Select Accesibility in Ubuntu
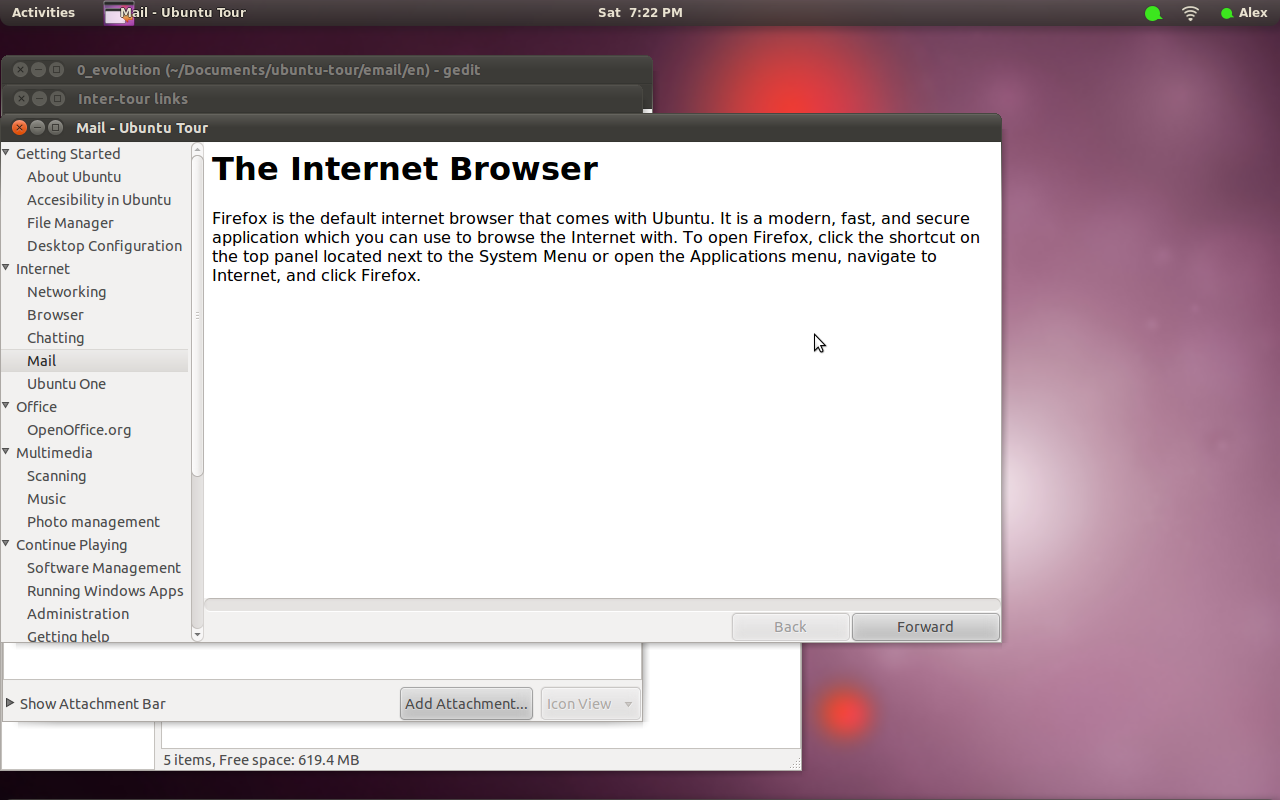 (x=99, y=200)
